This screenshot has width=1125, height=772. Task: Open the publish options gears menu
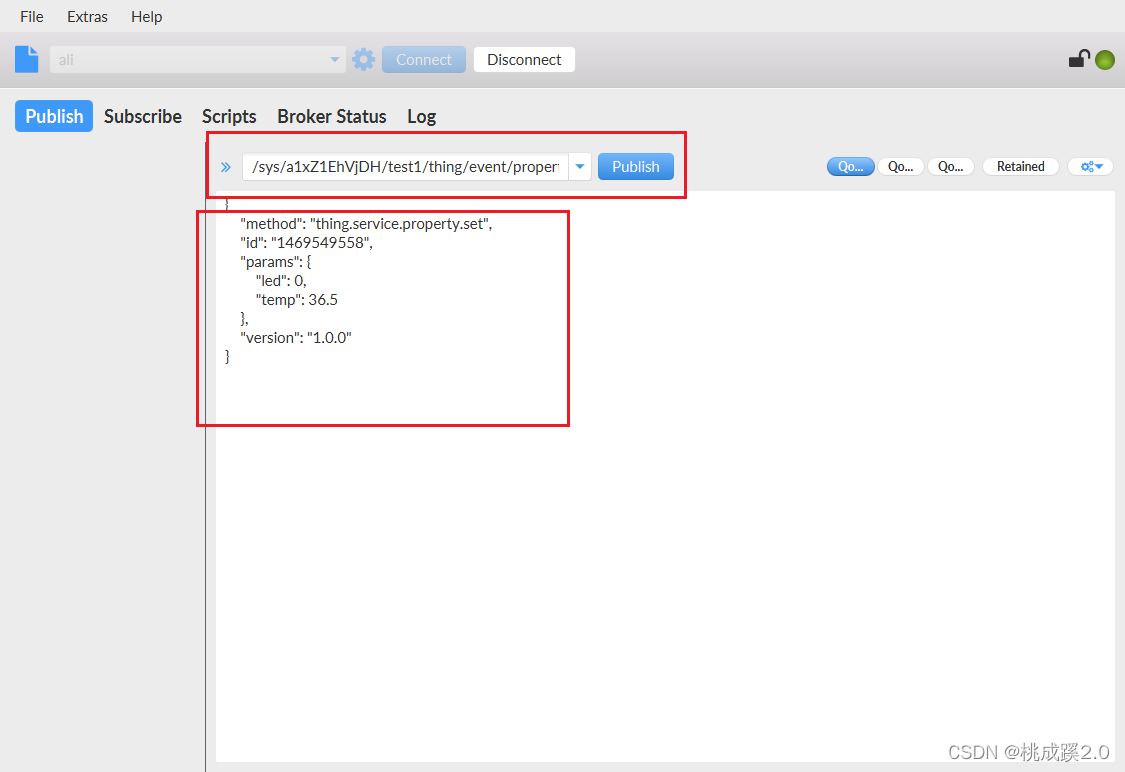pos(1091,166)
